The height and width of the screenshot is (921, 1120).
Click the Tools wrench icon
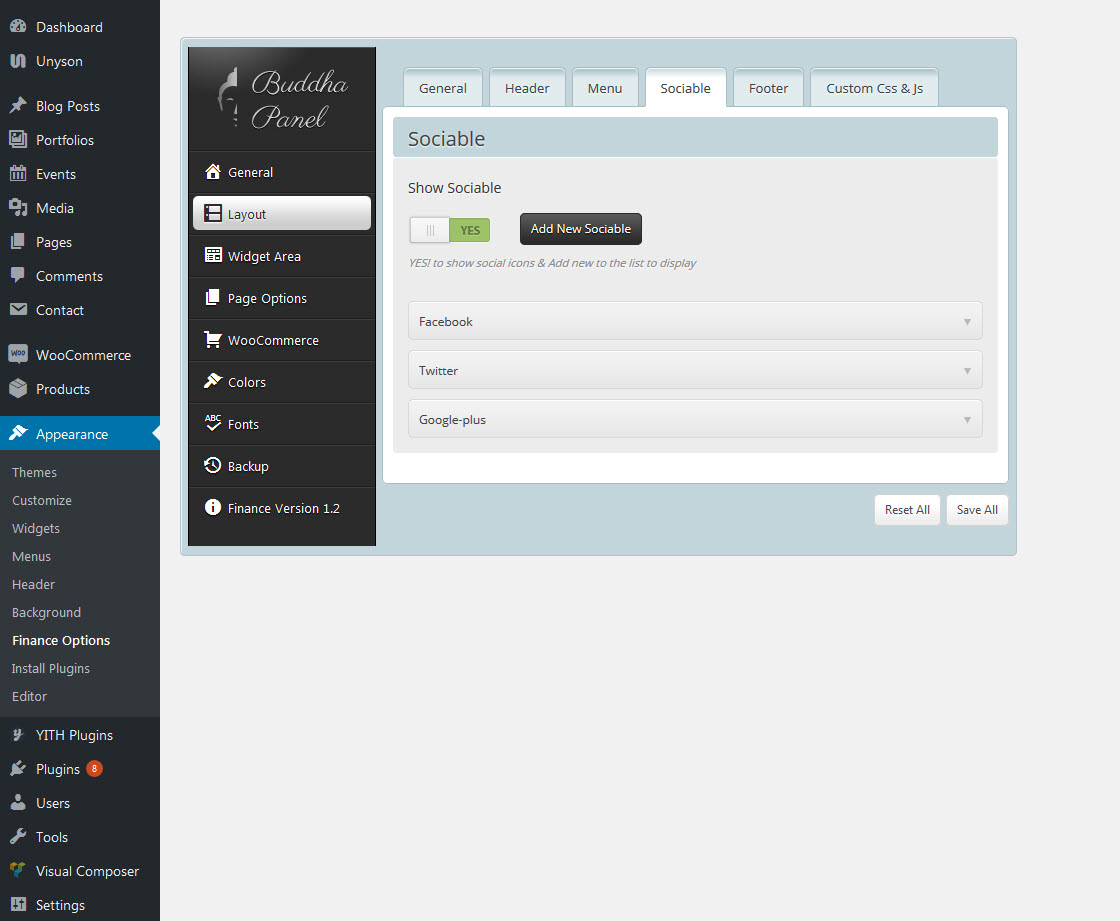pyautogui.click(x=18, y=837)
